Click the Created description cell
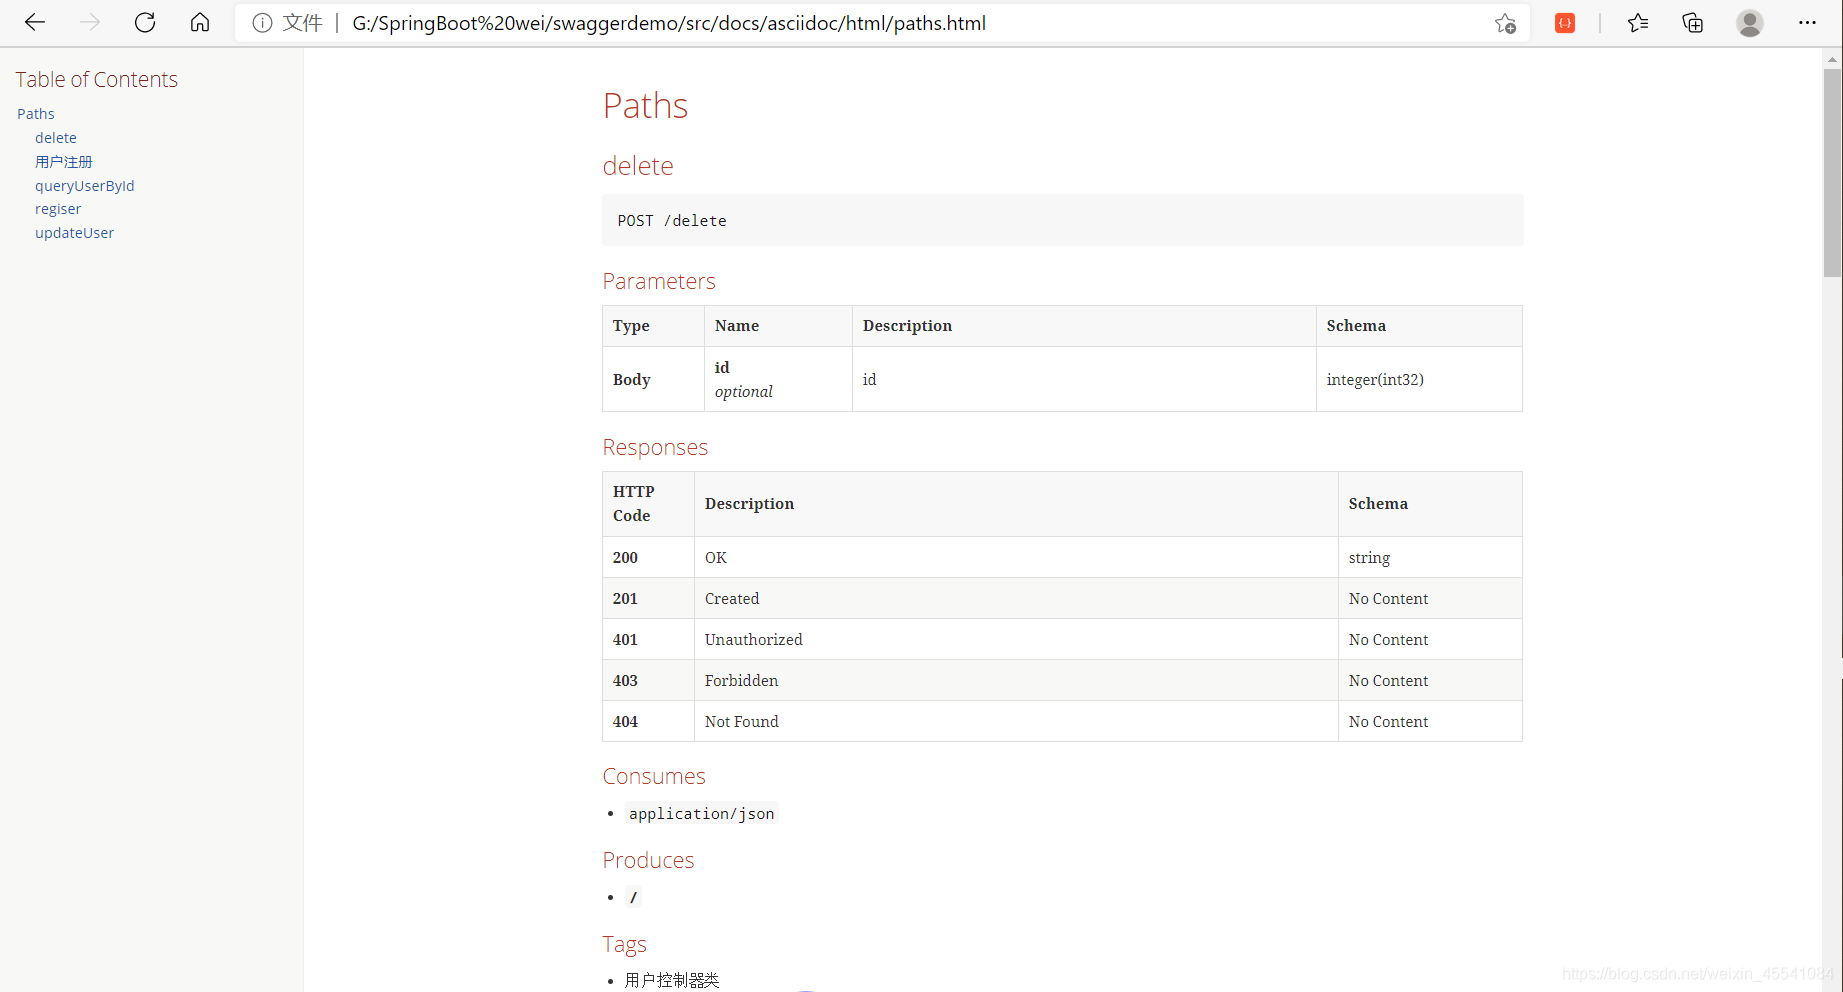 (x=1016, y=598)
